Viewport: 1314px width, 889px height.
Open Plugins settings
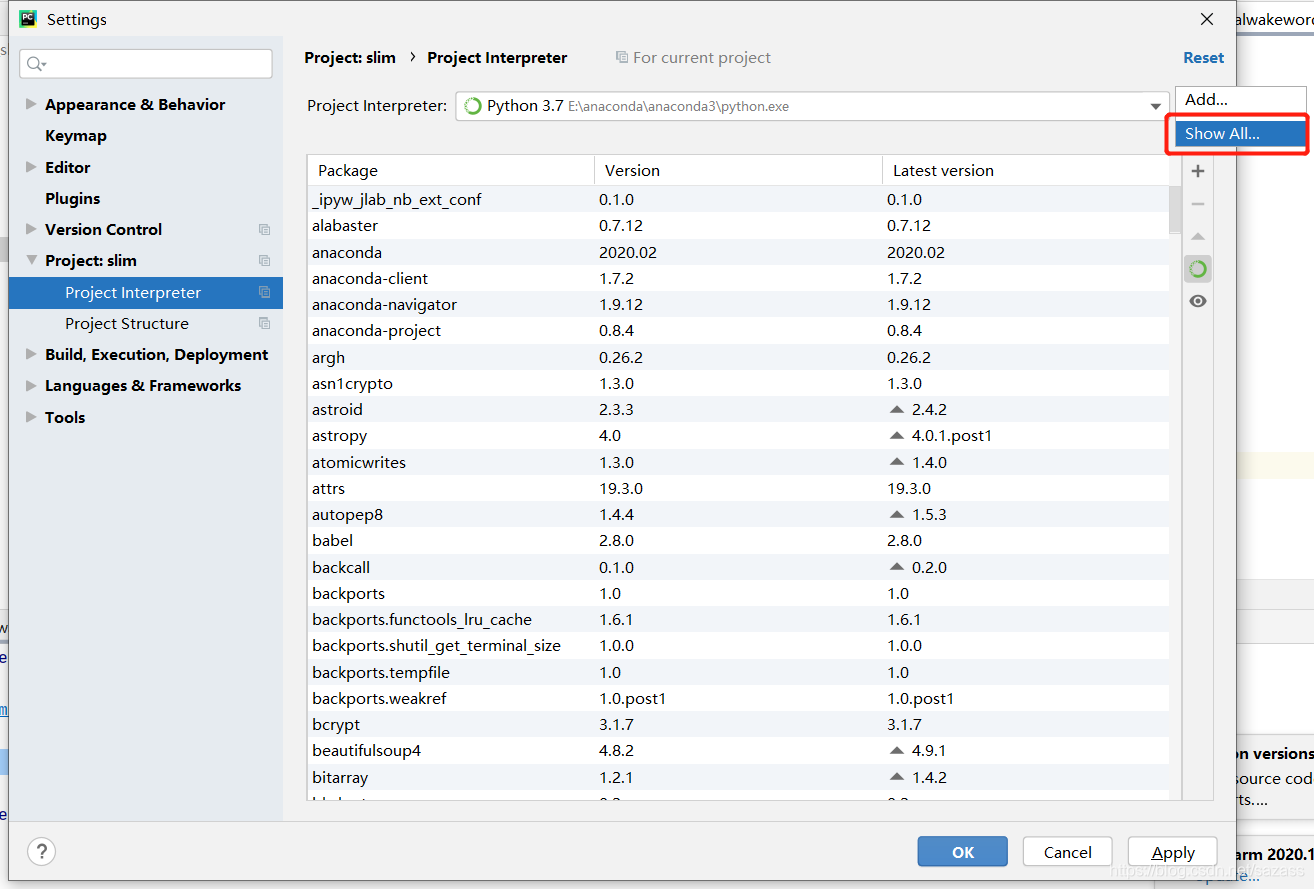73,198
